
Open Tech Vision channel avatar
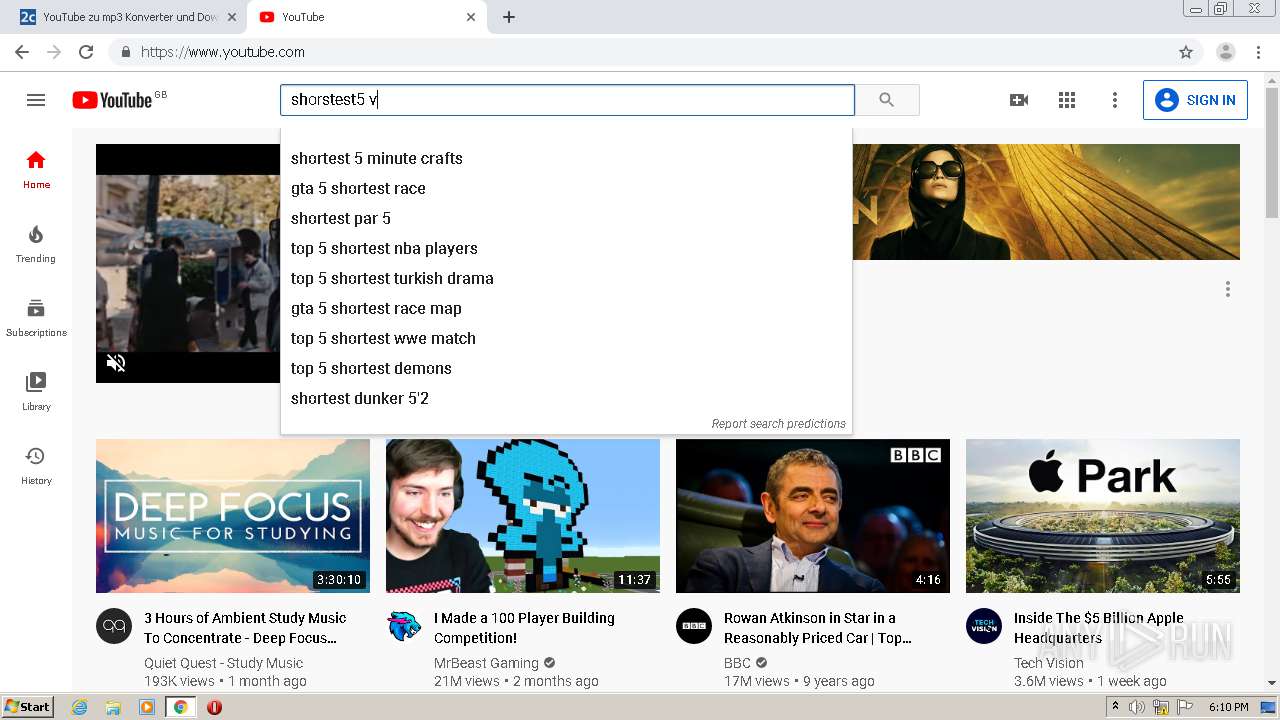pyautogui.click(x=984, y=626)
